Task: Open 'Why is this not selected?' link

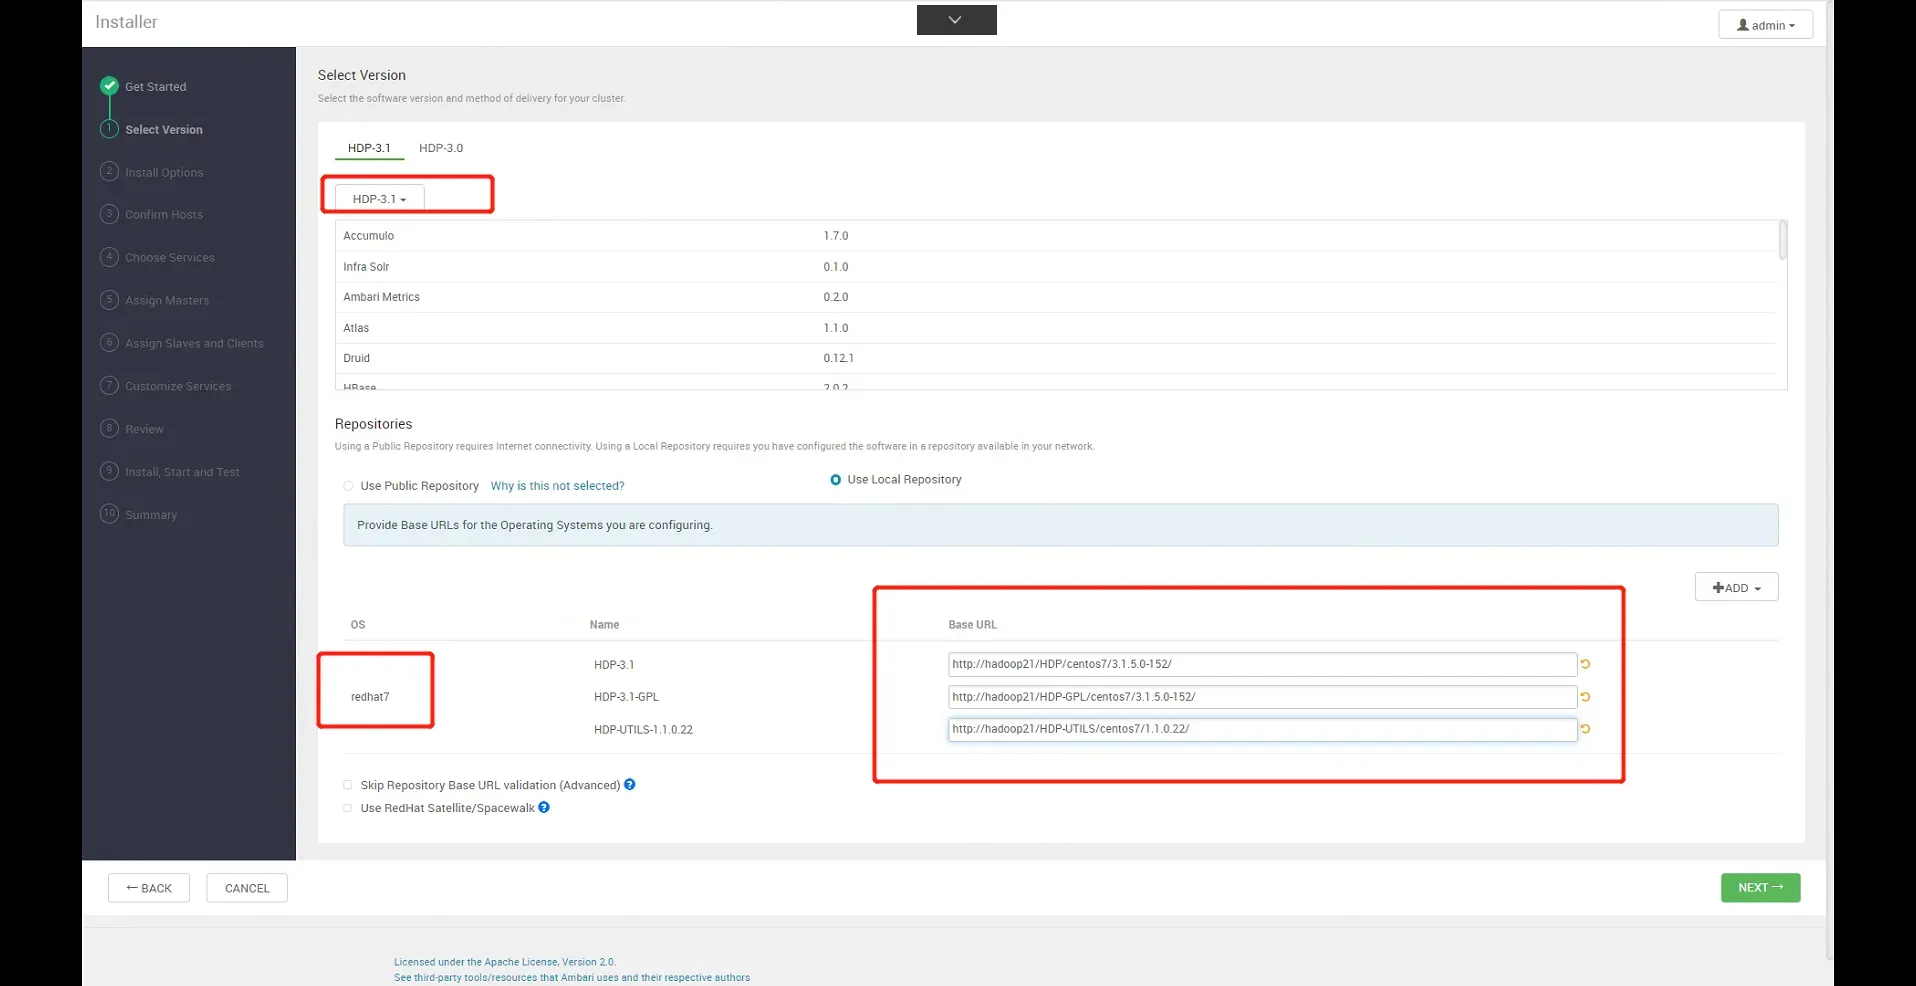Action: tap(557, 486)
